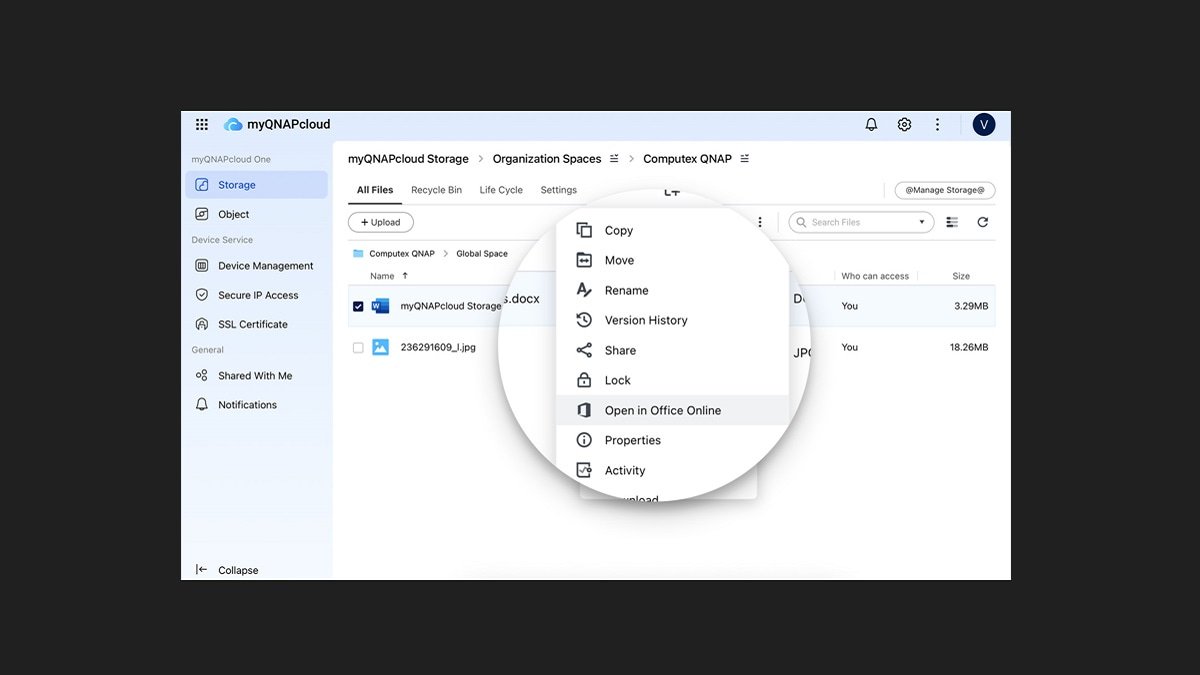Choose Move from the context menu
The height and width of the screenshot is (675, 1200).
pos(672,260)
